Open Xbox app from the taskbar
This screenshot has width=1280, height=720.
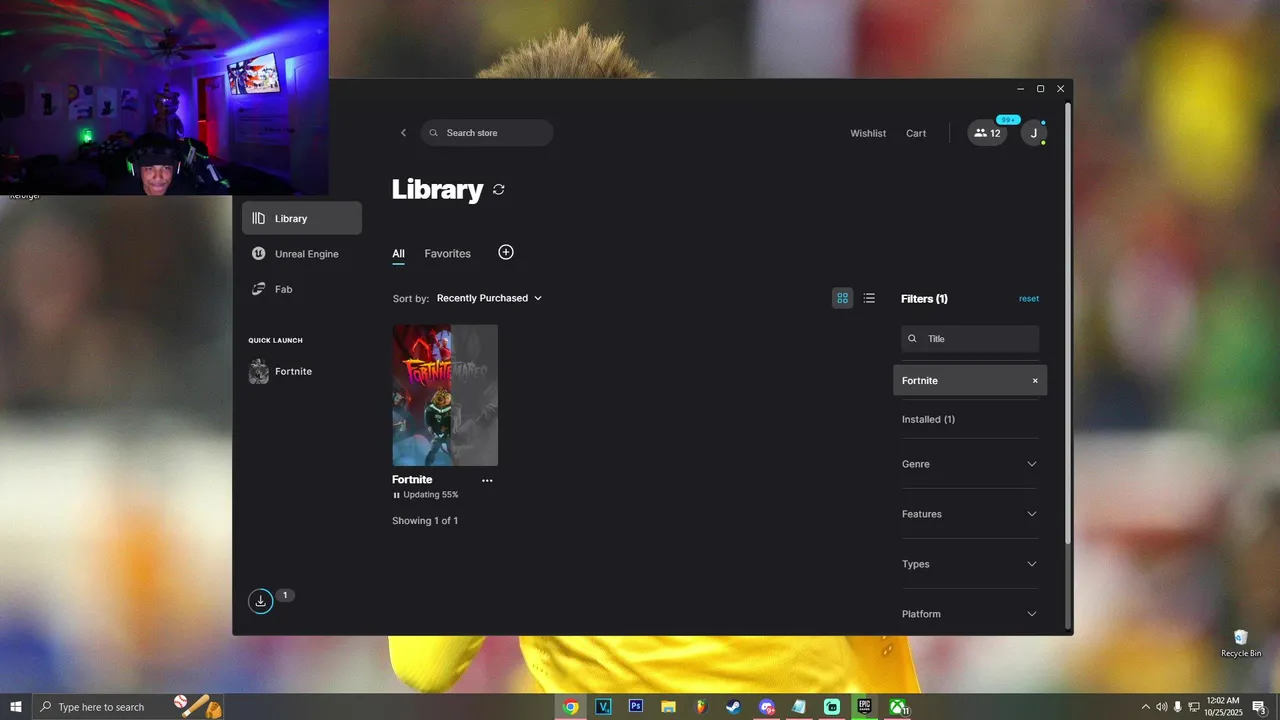click(x=898, y=707)
